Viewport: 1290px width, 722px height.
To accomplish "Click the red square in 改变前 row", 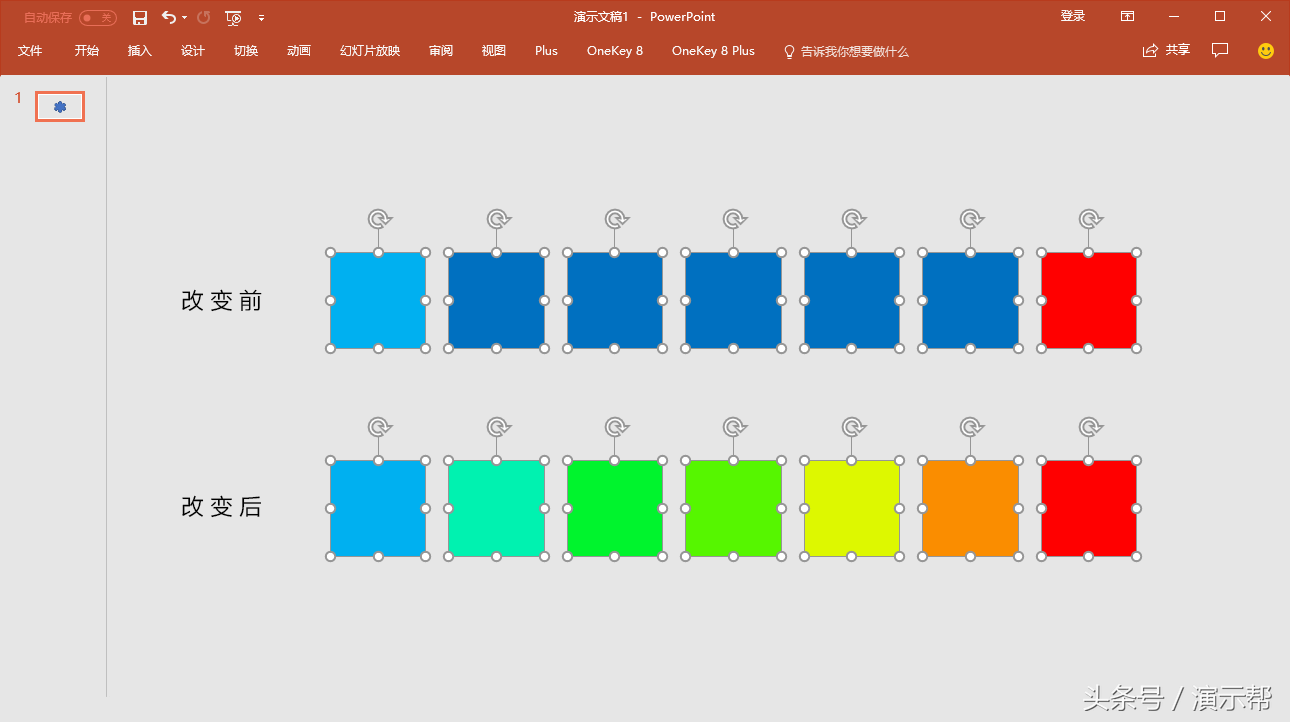I will (x=1089, y=300).
